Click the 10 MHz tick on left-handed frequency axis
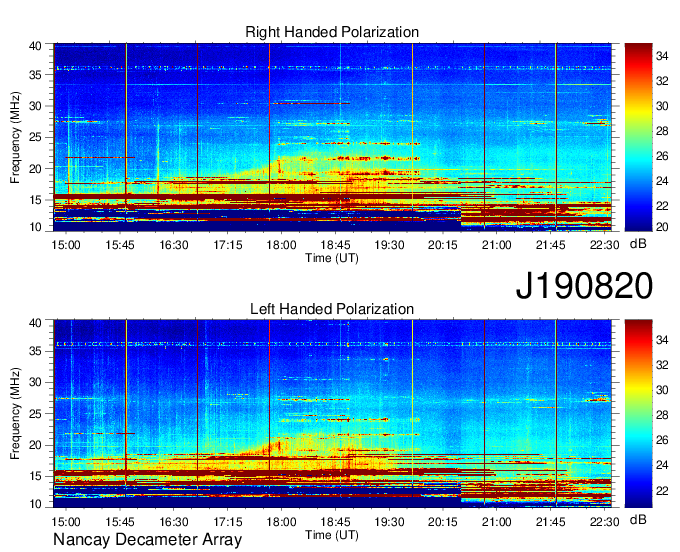This screenshot has width=680, height=552. point(35,503)
